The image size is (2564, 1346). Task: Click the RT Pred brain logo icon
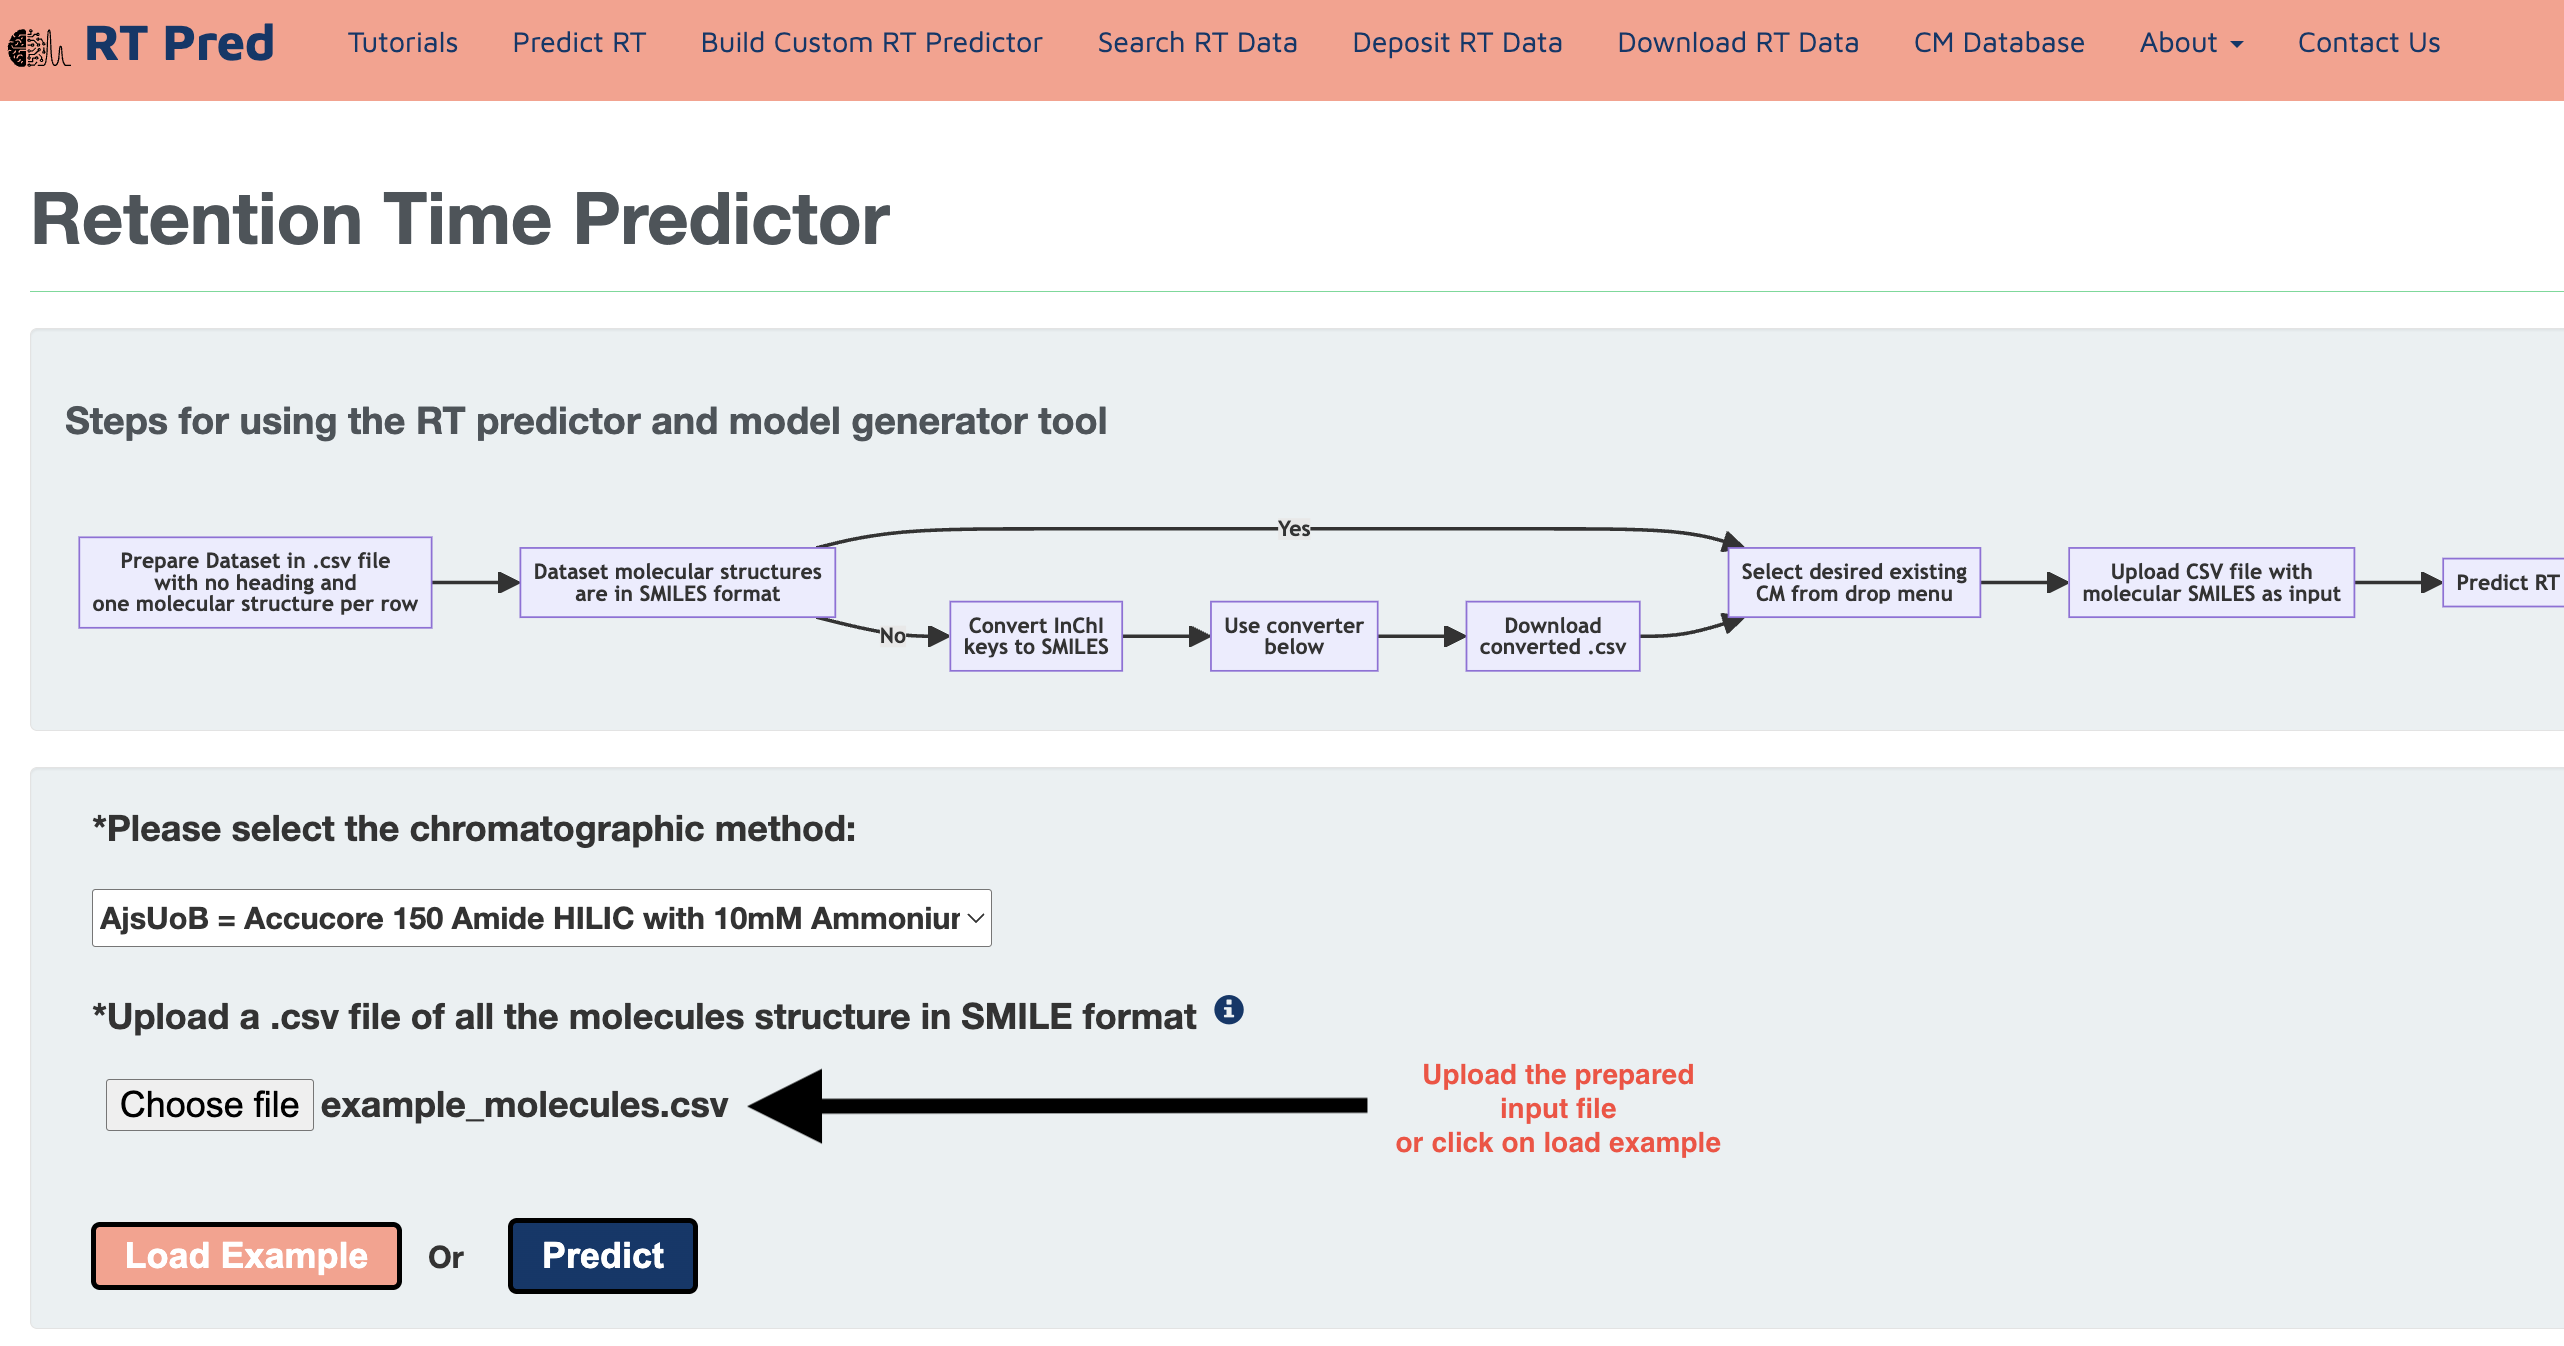click(38, 46)
